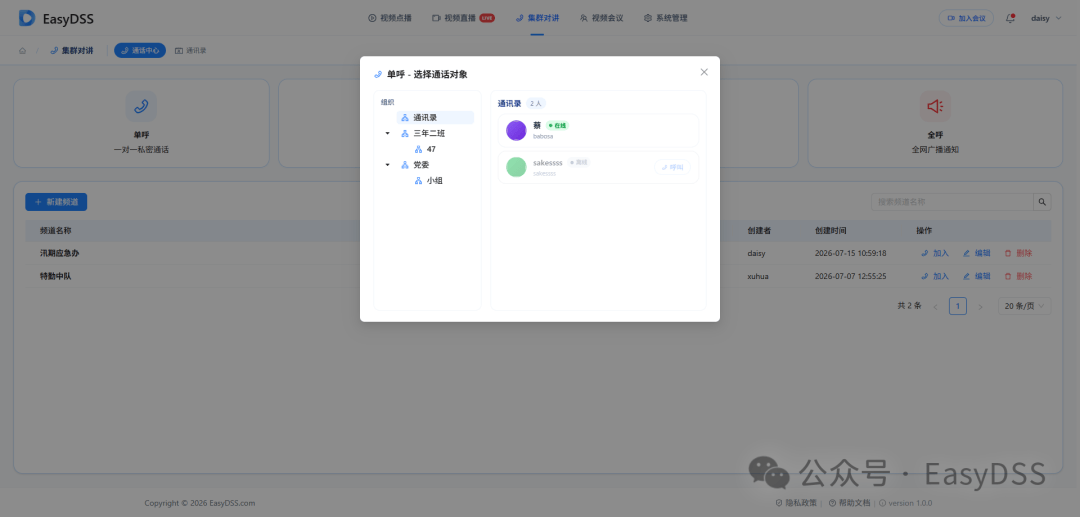This screenshot has height=517, width=1080.
Task: Click the xuhua creator cell
Action: tap(758, 276)
